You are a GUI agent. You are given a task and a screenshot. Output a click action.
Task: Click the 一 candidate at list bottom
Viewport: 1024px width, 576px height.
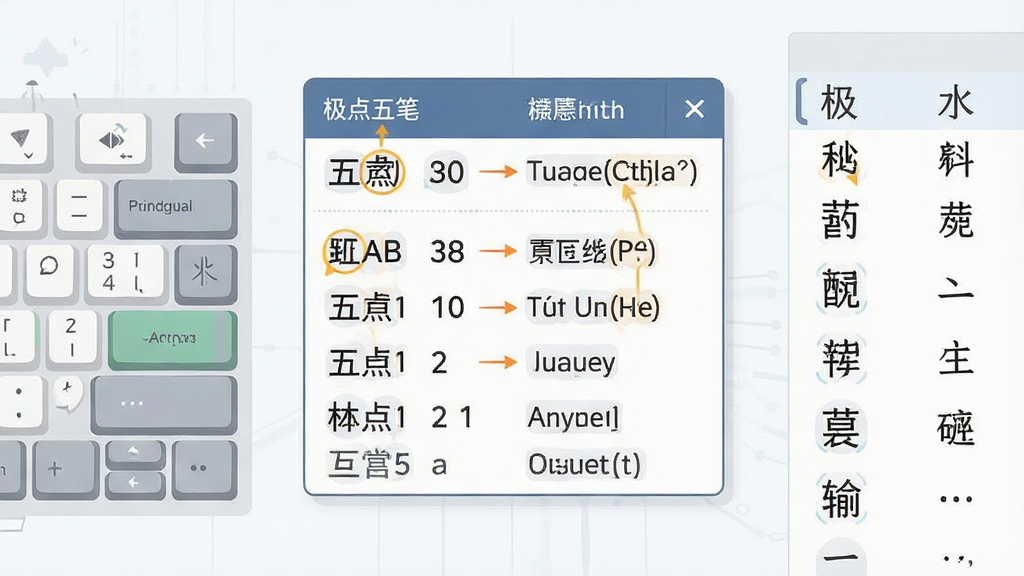point(841,559)
